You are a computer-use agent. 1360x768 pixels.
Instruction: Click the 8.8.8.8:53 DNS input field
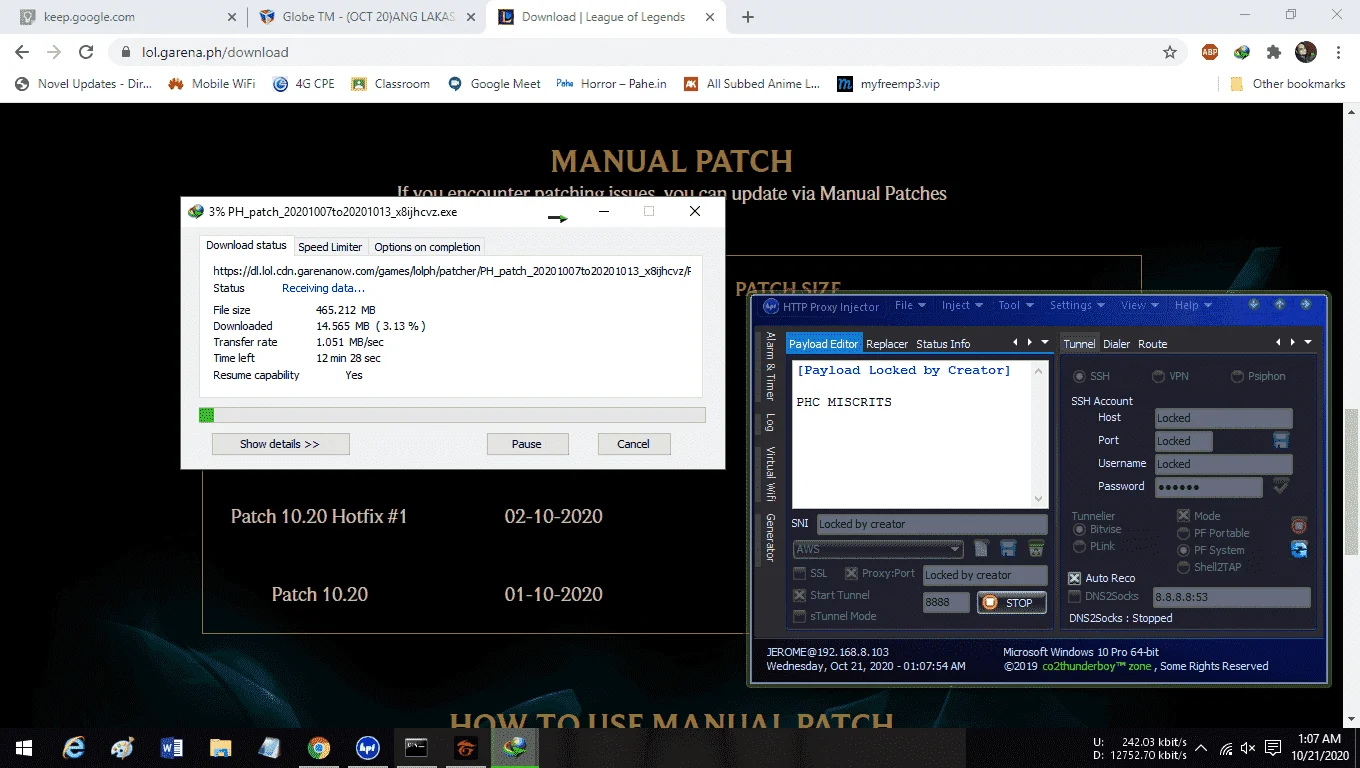coord(1231,597)
